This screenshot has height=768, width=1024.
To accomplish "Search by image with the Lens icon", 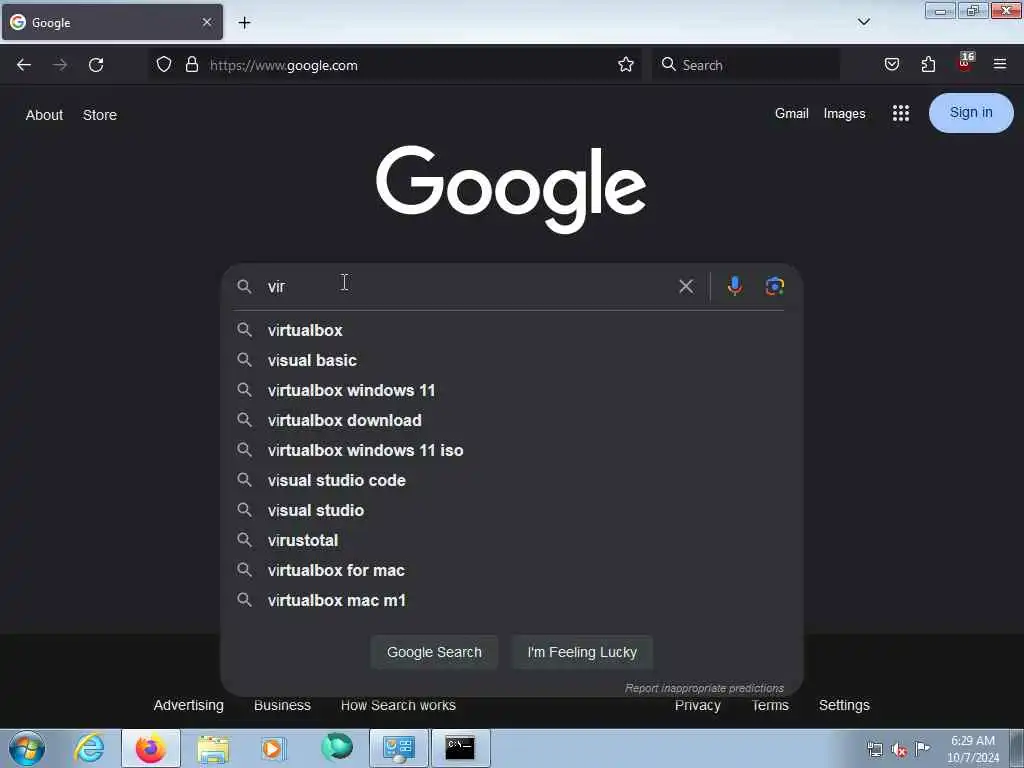I will [x=775, y=286].
